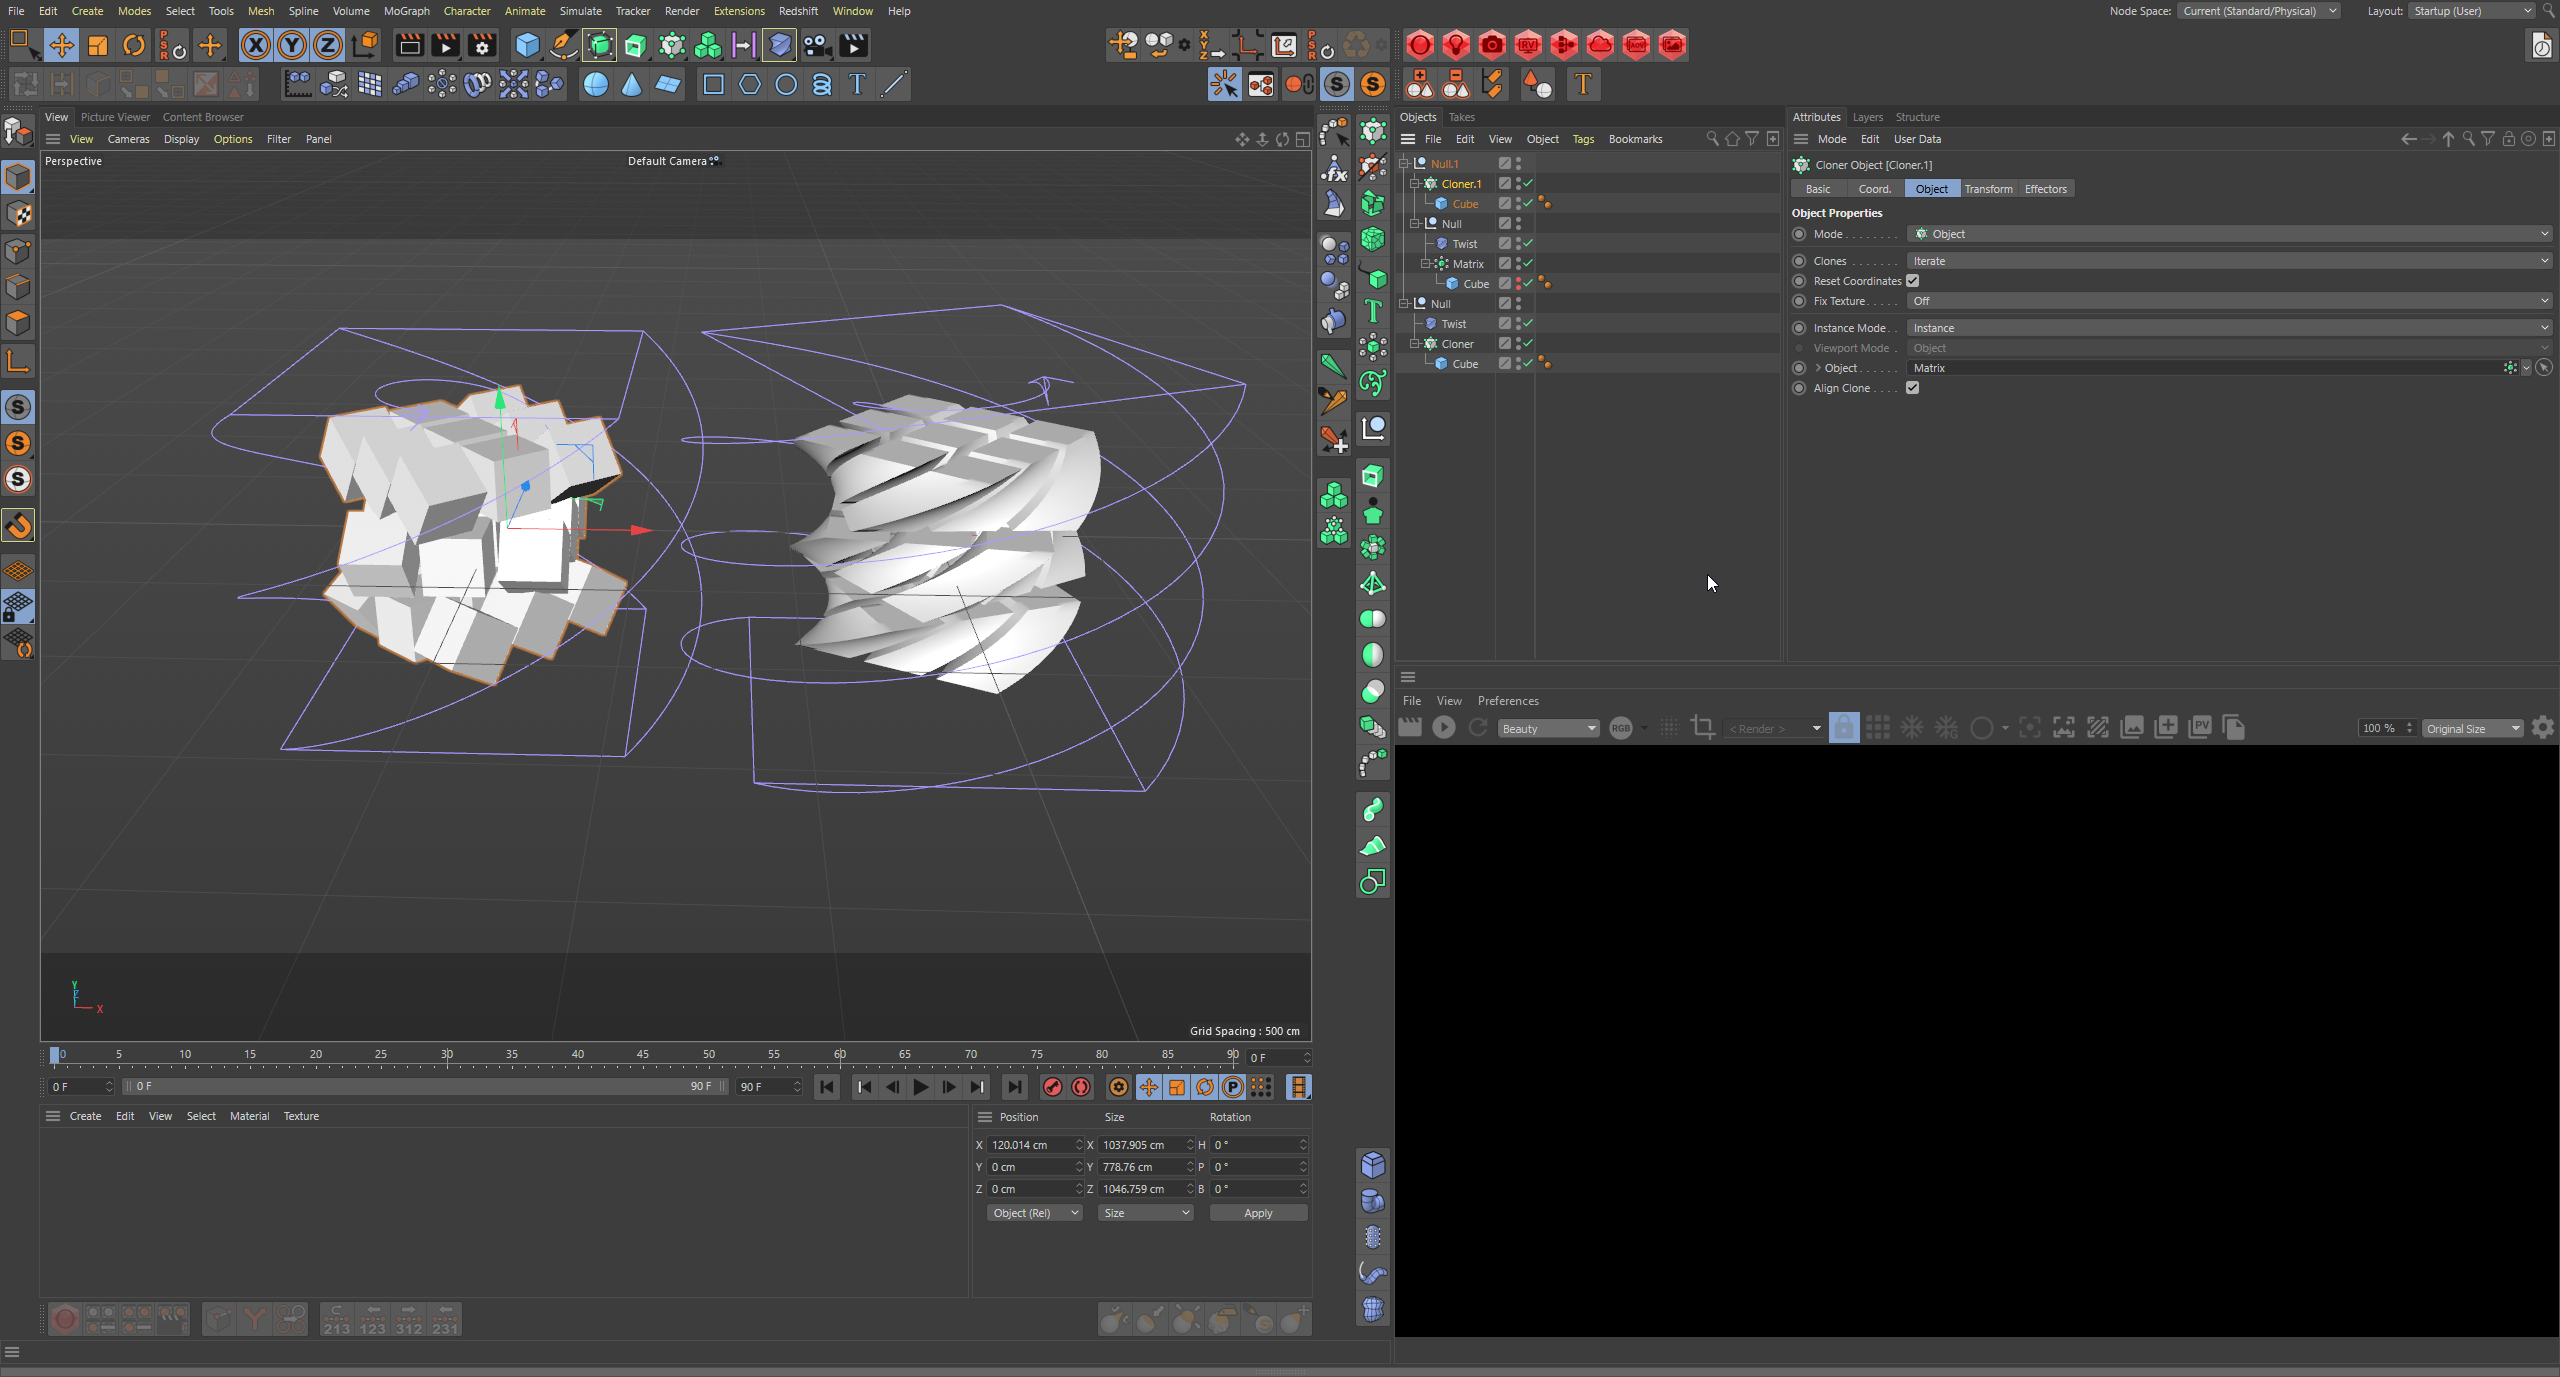Open the Instance Mode dropdown

pyautogui.click(x=2229, y=328)
